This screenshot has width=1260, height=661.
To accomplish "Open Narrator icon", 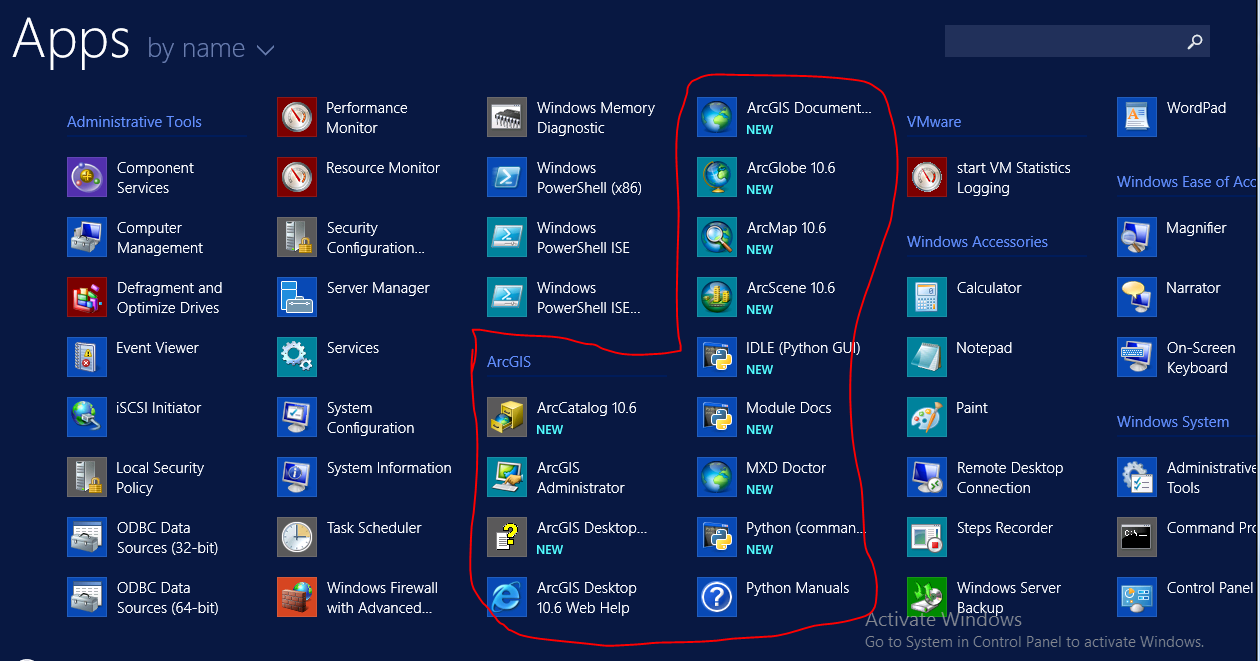I will [1137, 298].
